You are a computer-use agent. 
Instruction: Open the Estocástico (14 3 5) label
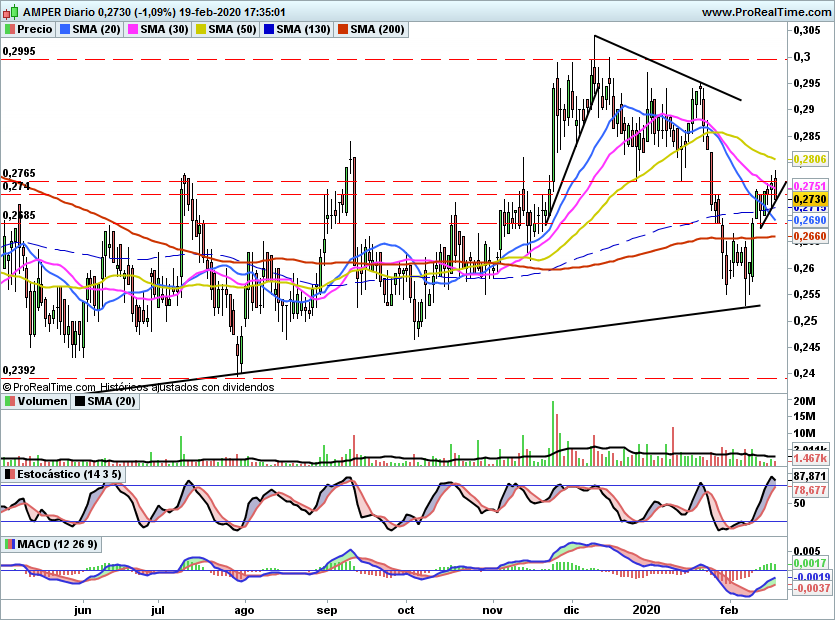point(69,474)
